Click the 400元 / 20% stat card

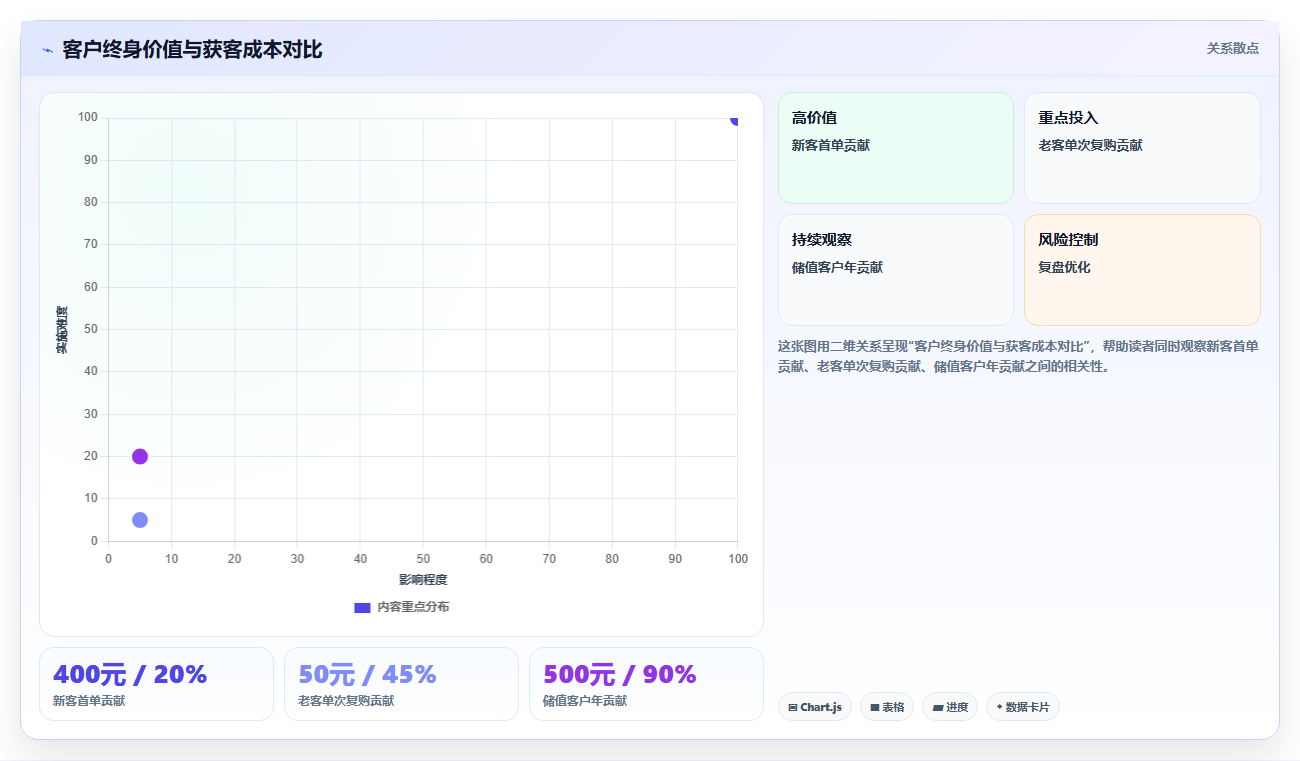tap(156, 684)
